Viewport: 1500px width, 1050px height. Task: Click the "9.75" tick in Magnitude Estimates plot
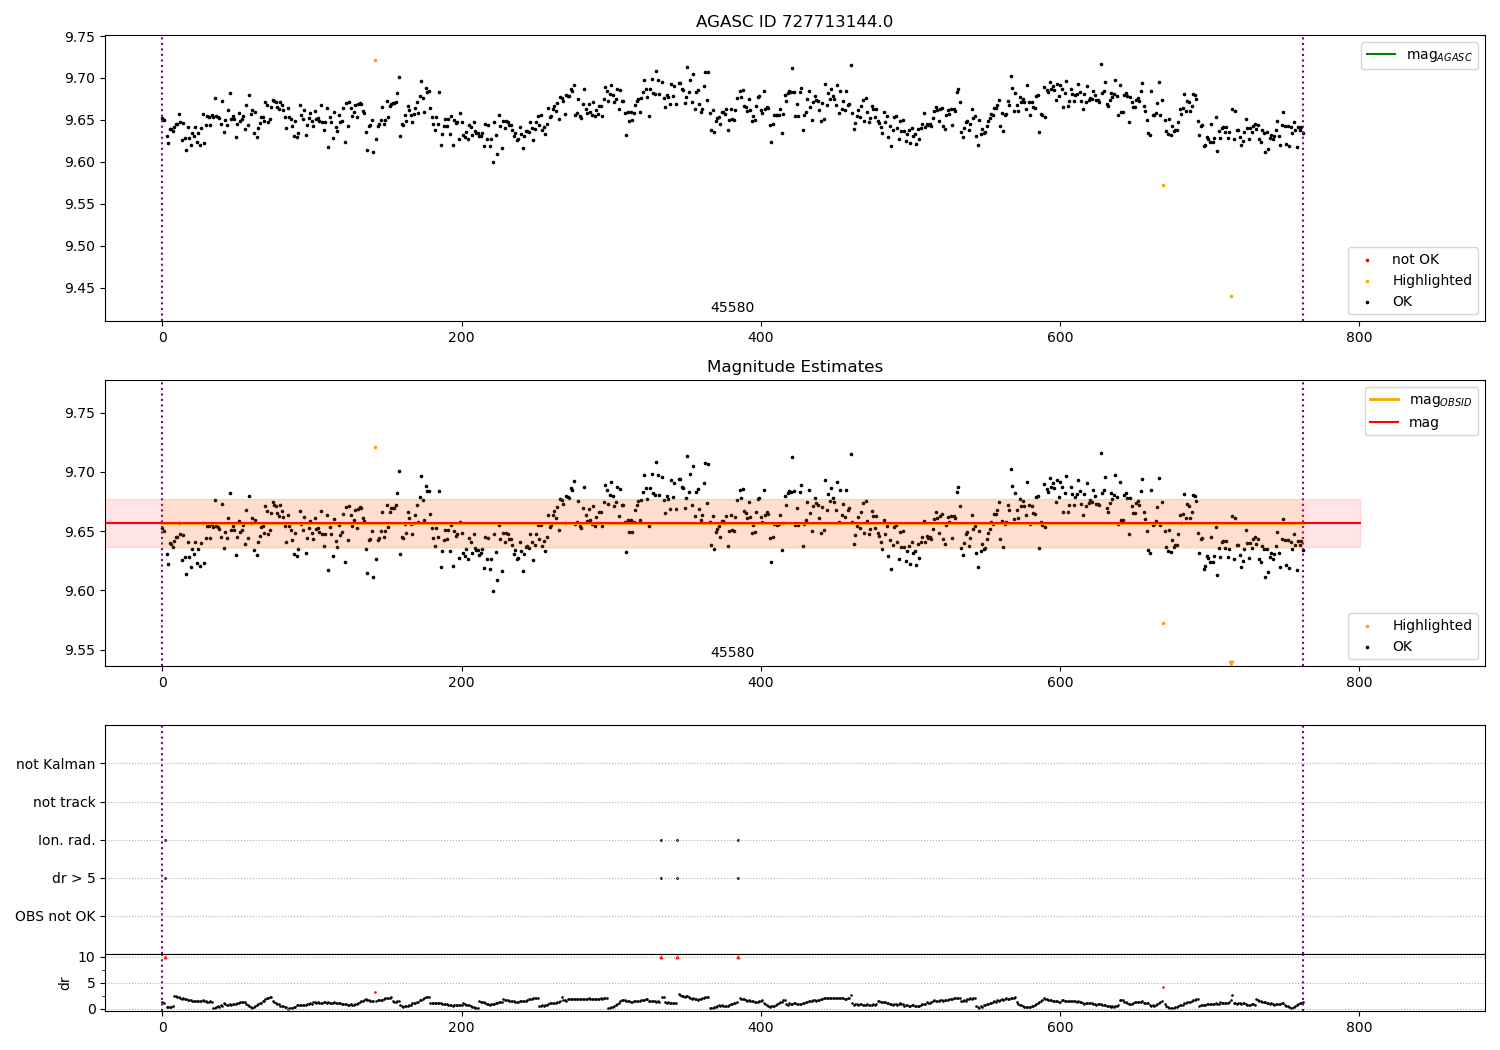(x=79, y=414)
